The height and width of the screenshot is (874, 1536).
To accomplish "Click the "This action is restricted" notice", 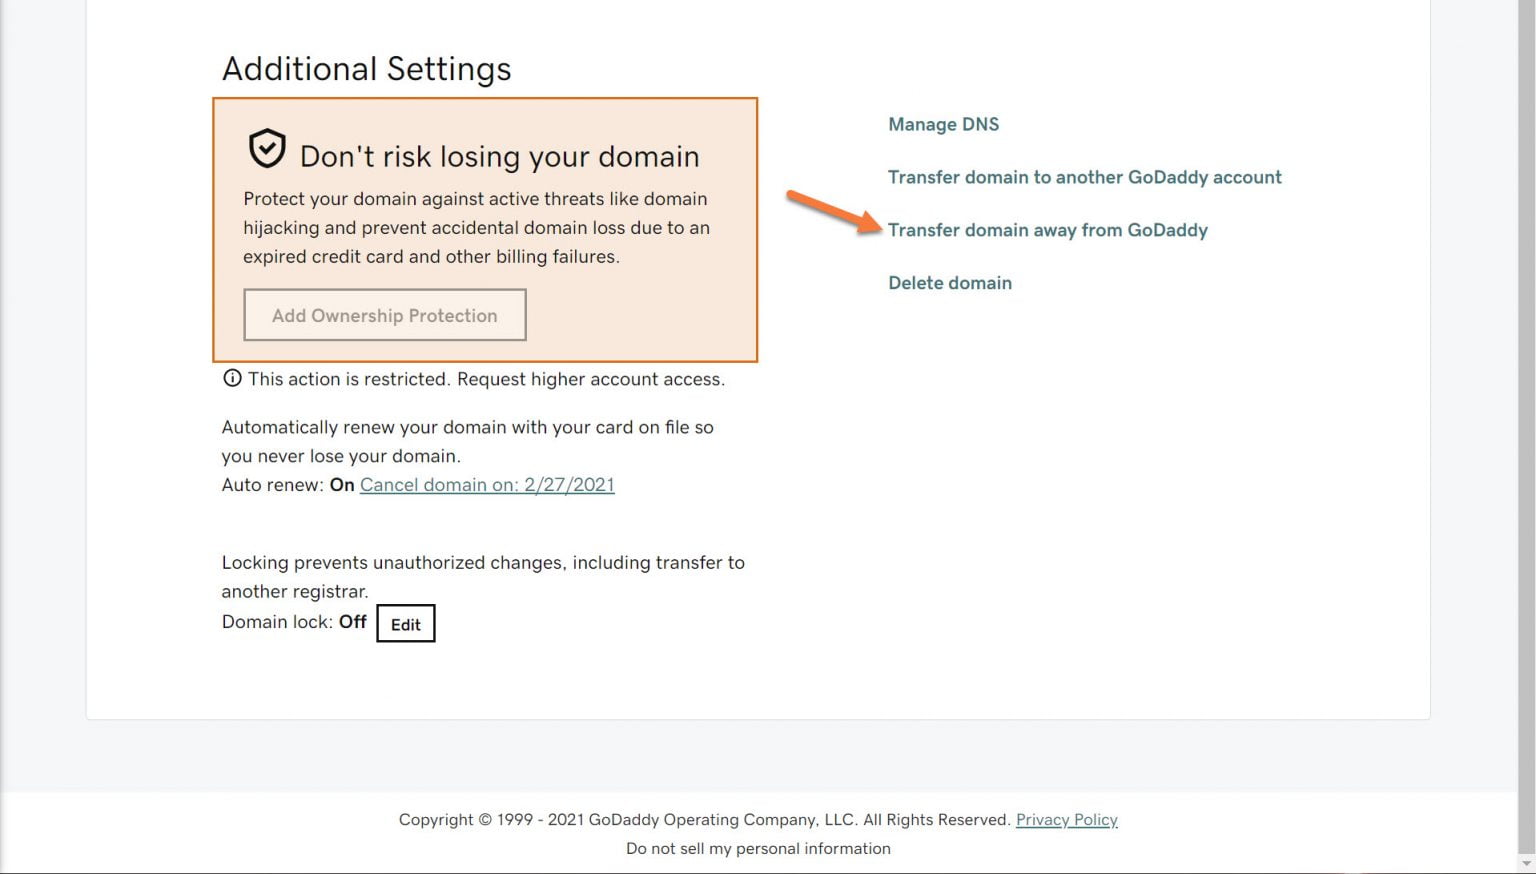I will (486, 379).
